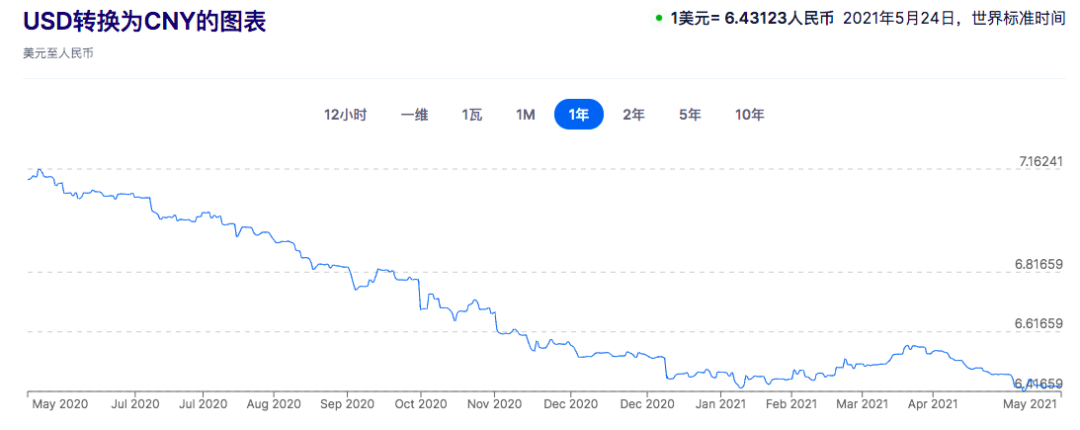Click the 美元至人民币 subtitle text
Viewport: 1080px width, 430px height.
pyautogui.click(x=58, y=52)
